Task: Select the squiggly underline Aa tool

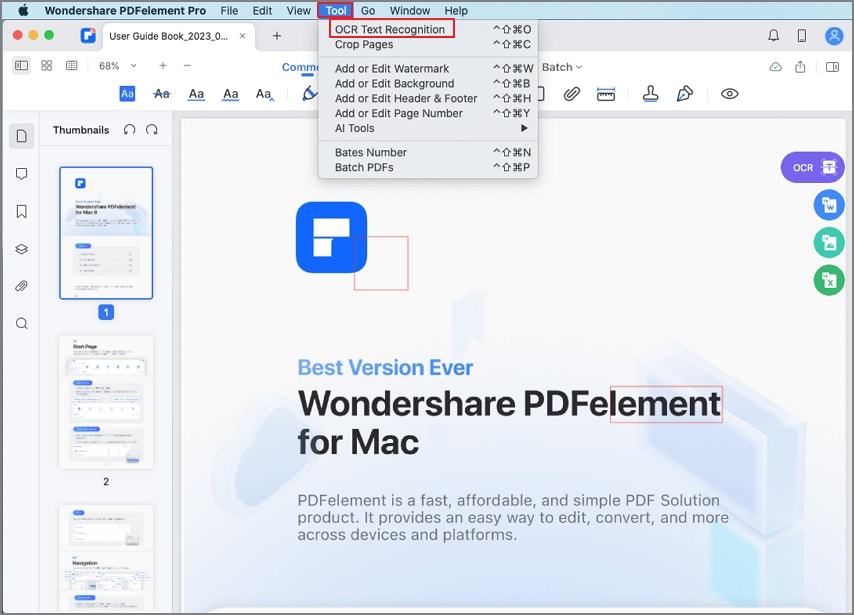Action: click(x=231, y=94)
